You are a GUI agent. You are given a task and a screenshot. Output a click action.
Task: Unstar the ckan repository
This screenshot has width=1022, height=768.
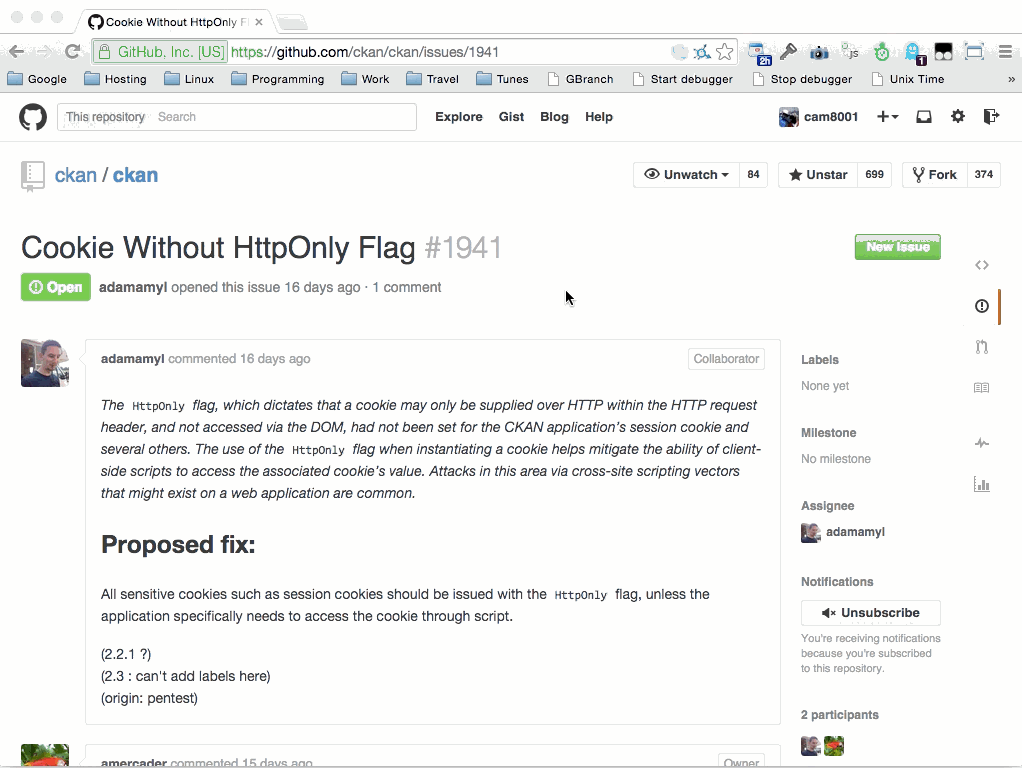click(x=817, y=175)
